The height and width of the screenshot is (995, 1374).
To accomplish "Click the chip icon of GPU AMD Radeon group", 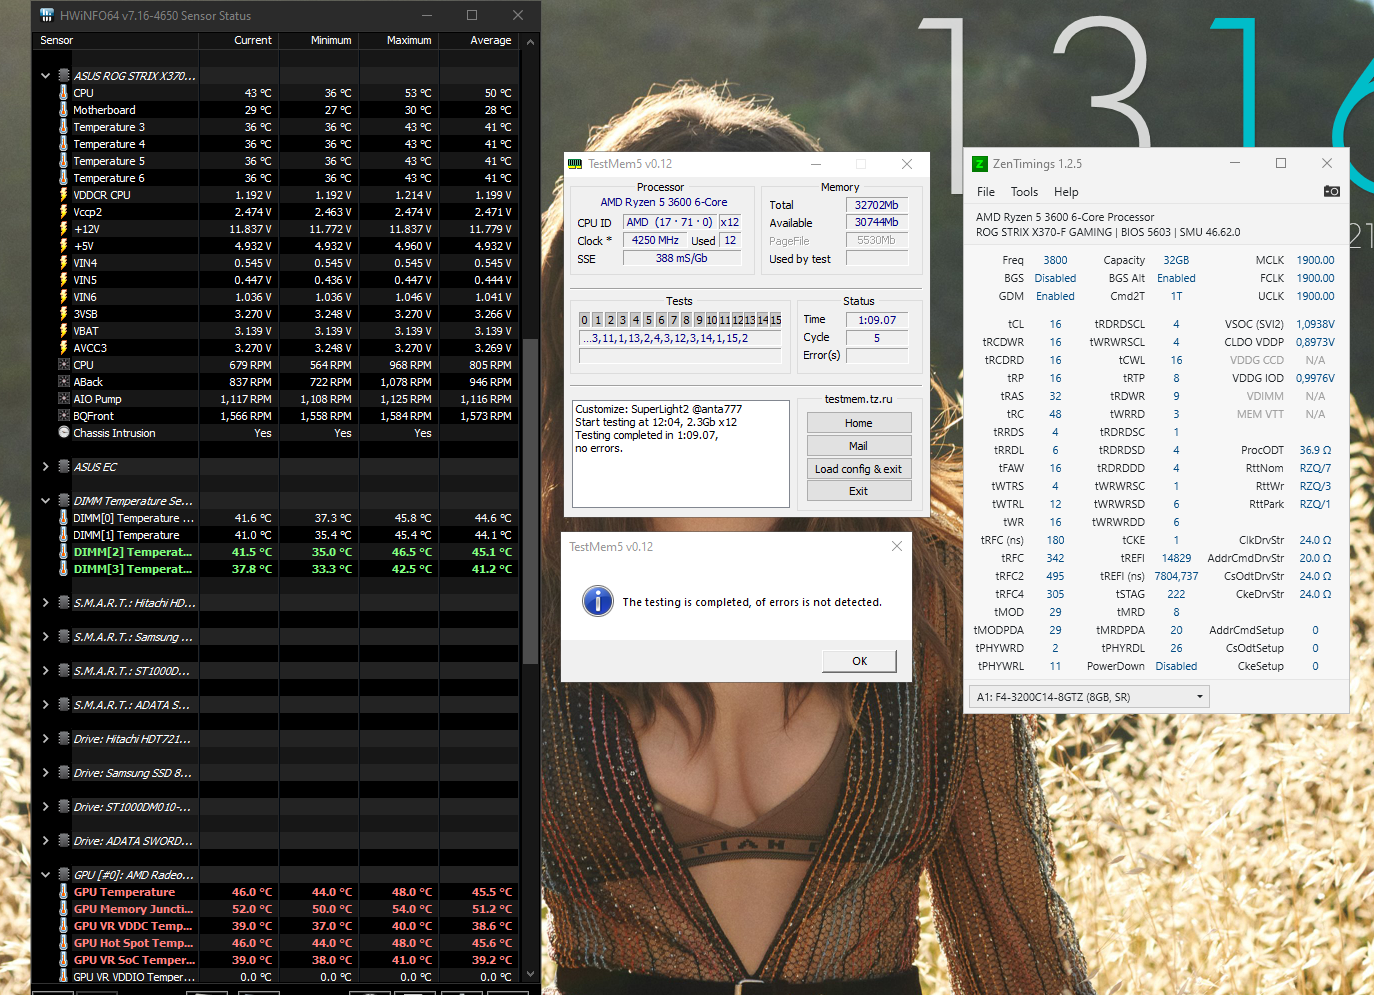I will point(64,875).
